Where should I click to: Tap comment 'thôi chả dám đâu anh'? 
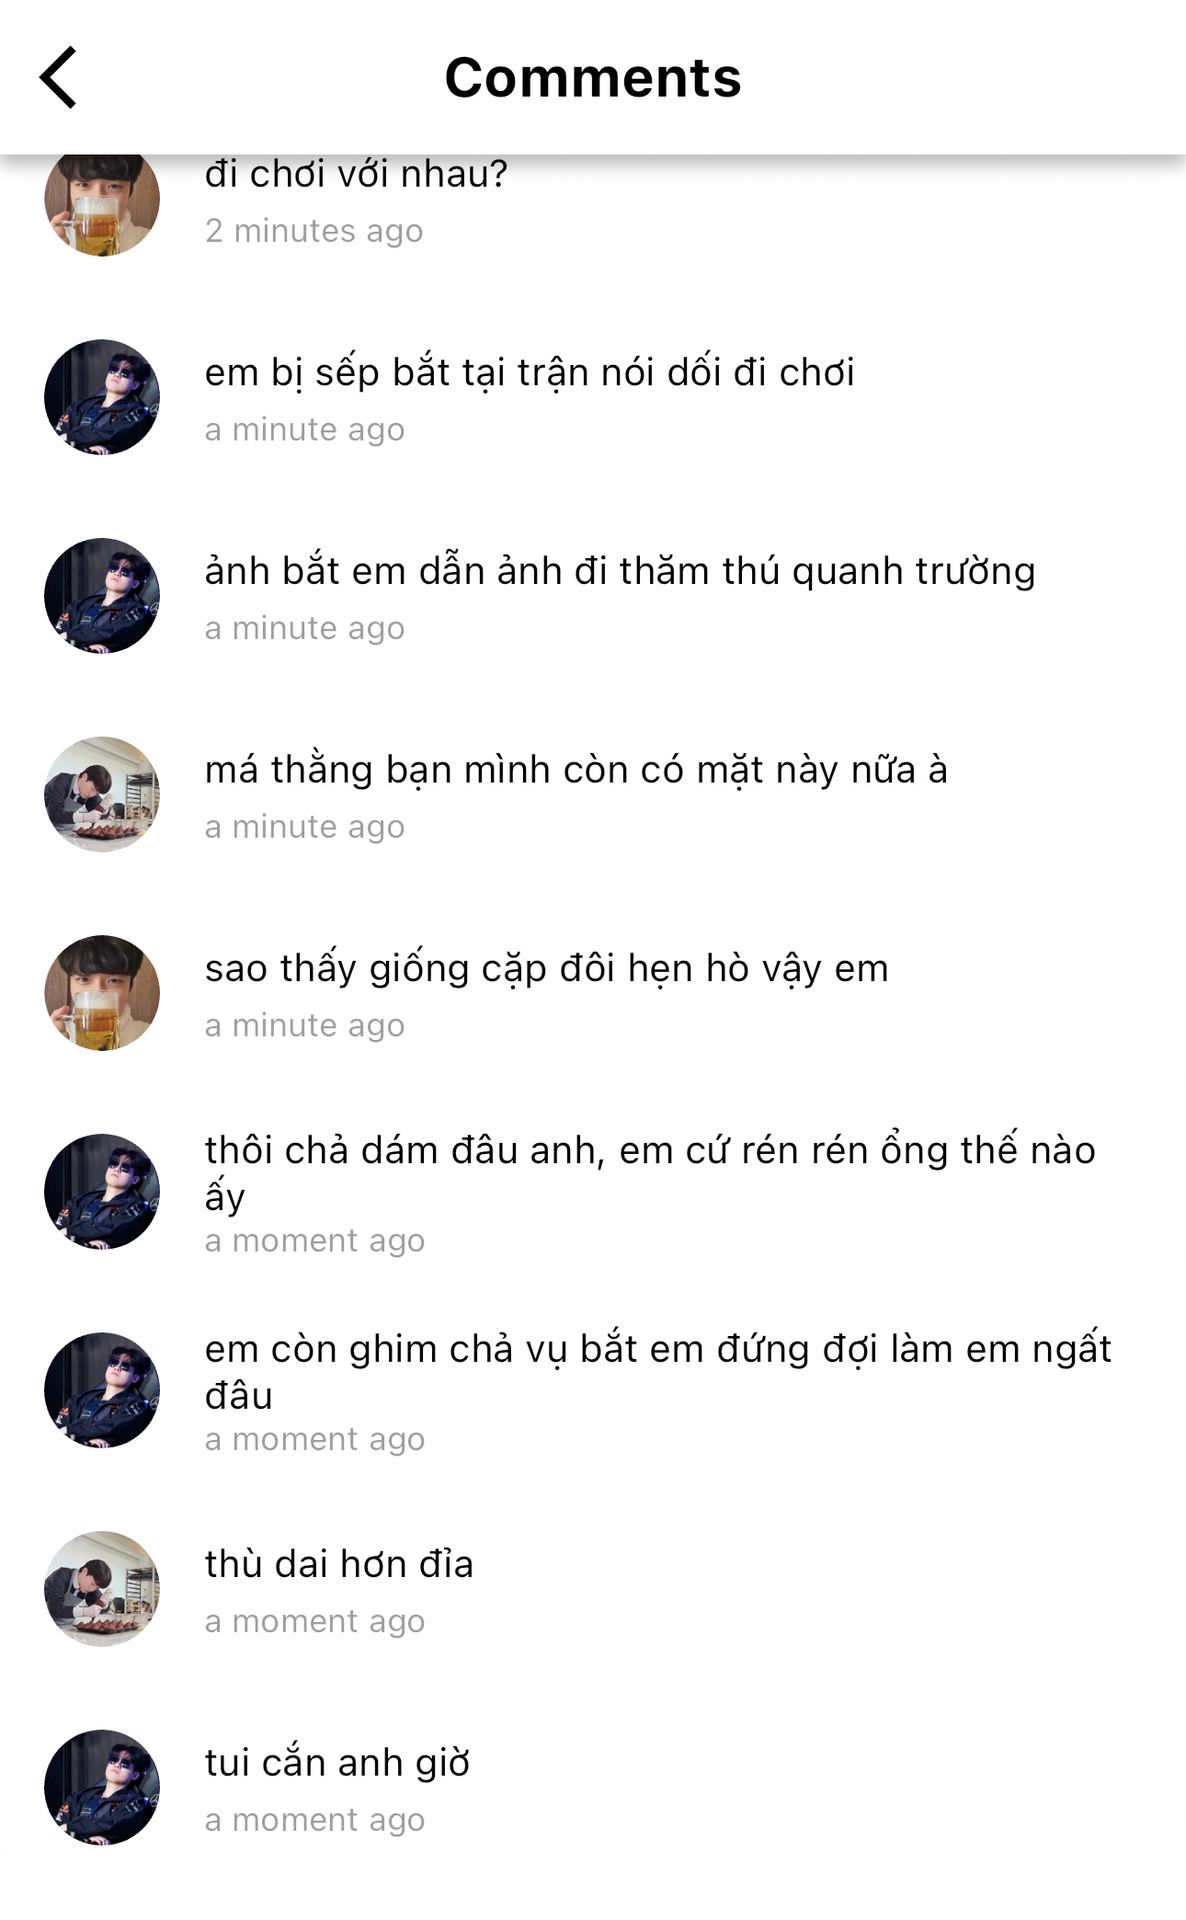tap(650, 1173)
